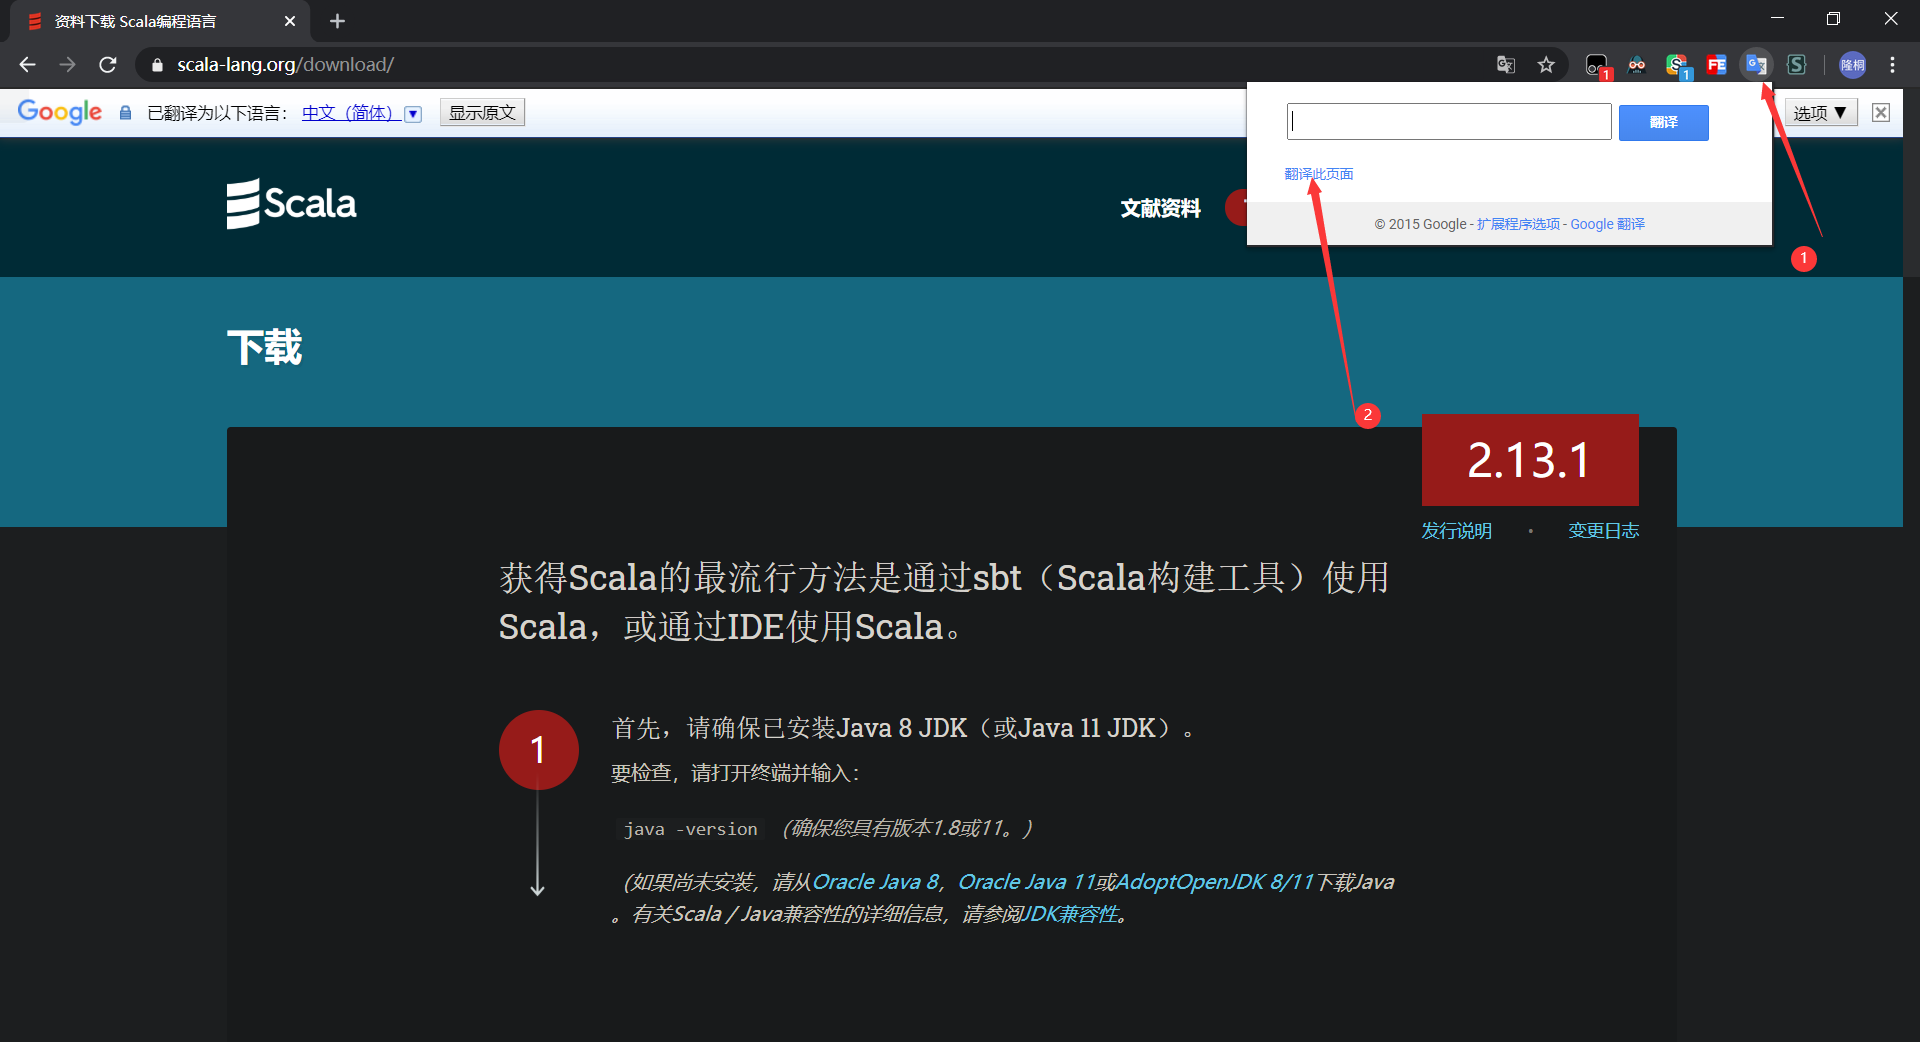Open a new browser tab

337,21
